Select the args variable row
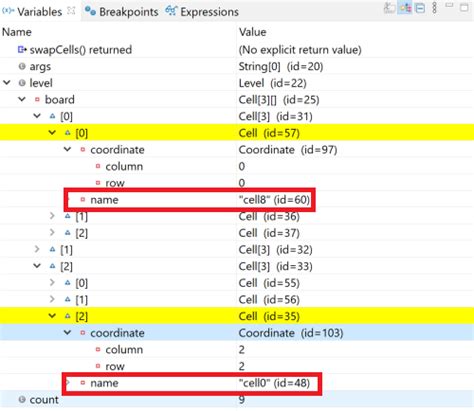Screen dimensions: 474x411 pos(237,66)
